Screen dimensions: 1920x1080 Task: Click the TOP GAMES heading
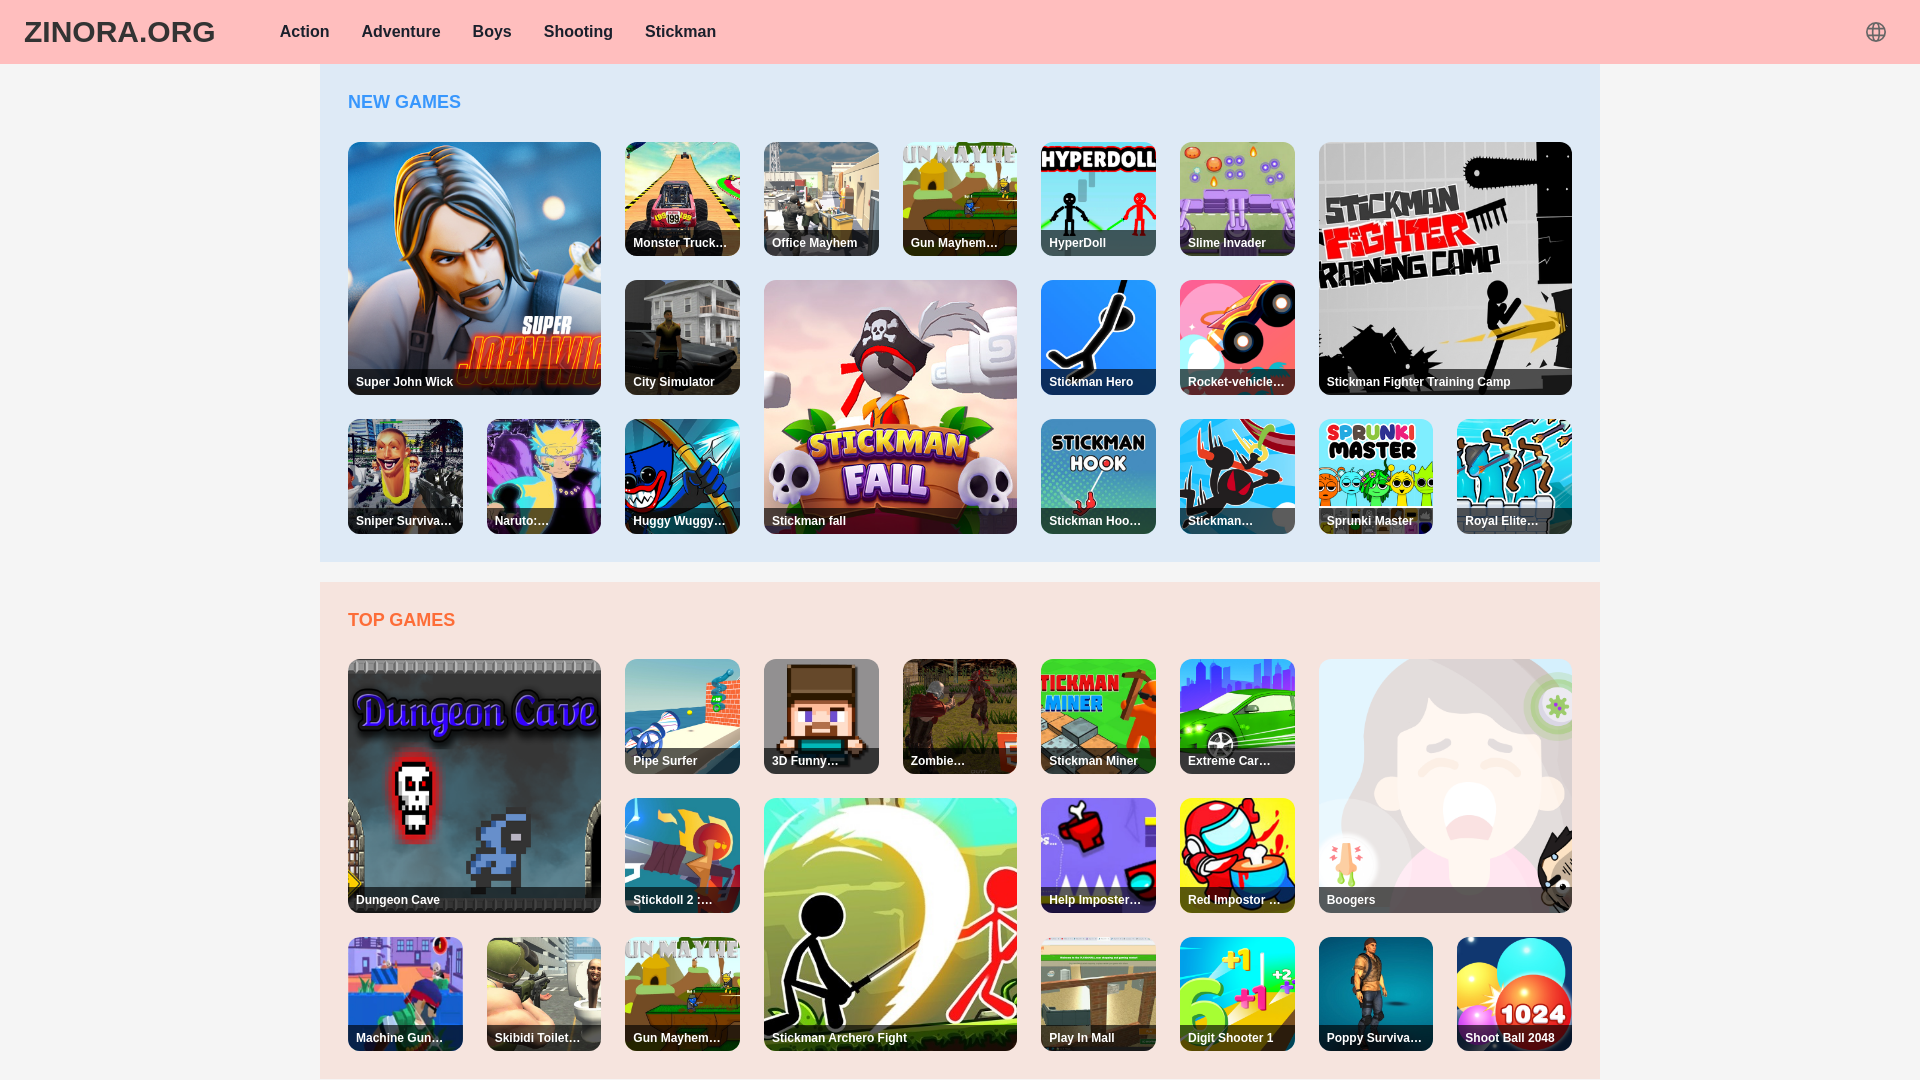pyautogui.click(x=401, y=620)
